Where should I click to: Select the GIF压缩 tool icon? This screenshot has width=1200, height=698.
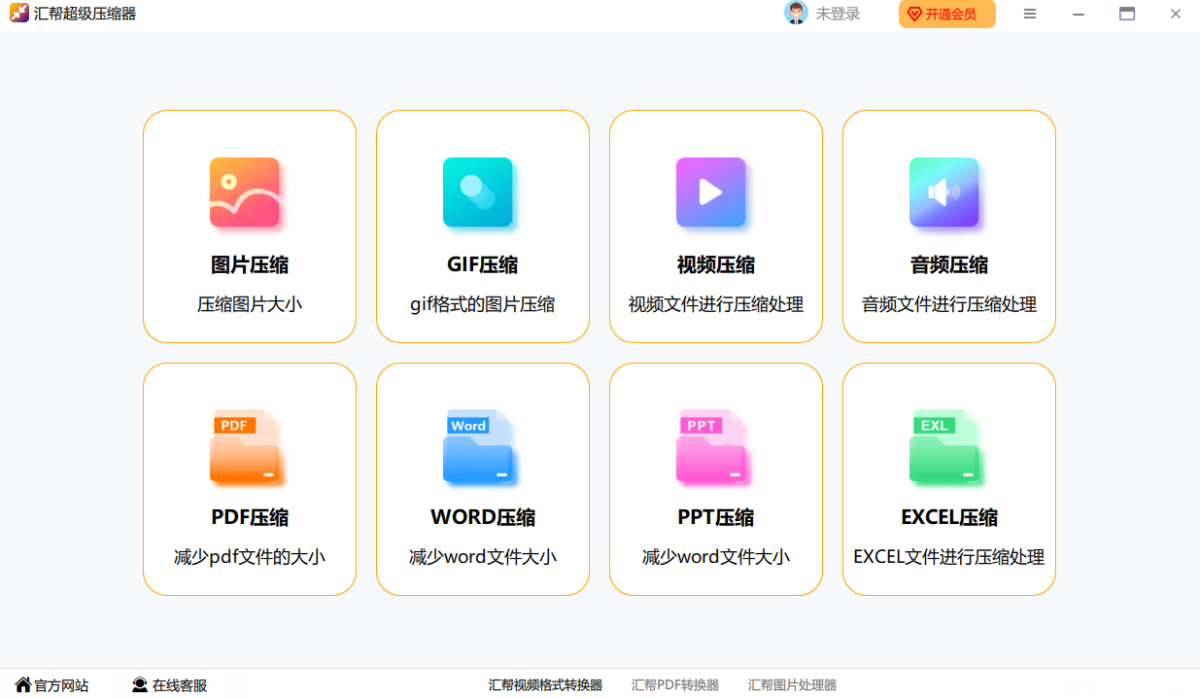coord(482,193)
